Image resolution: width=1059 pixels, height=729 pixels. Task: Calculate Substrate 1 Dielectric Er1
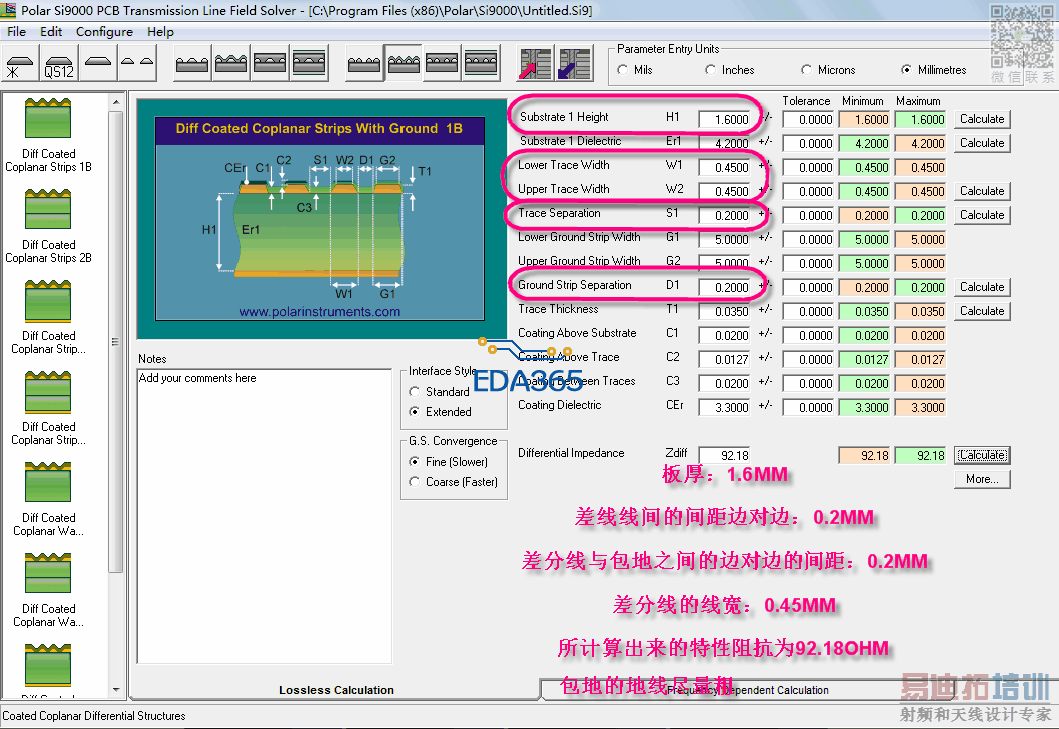pyautogui.click(x=982, y=143)
